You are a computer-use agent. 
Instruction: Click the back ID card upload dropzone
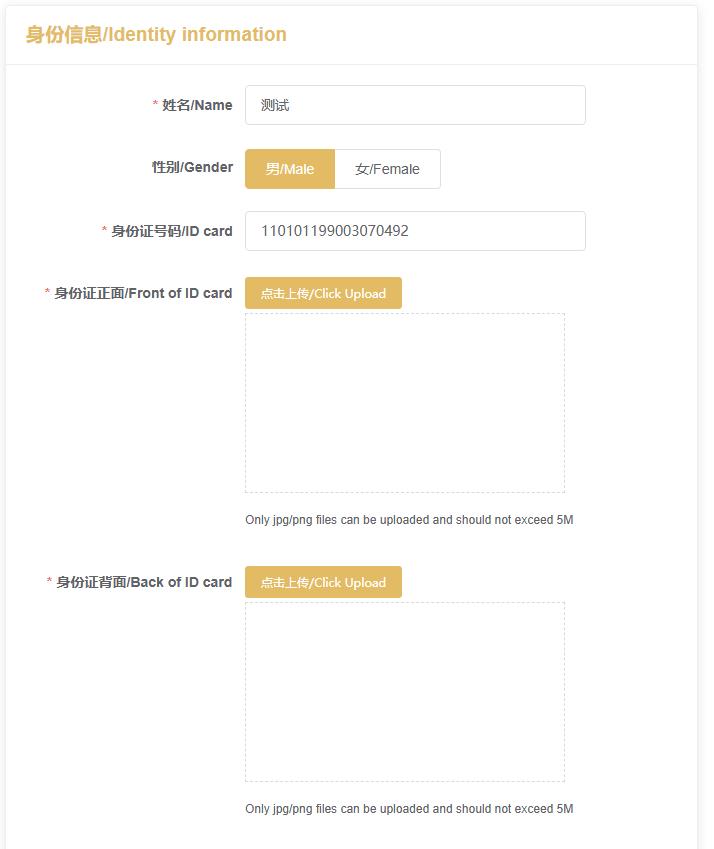pyautogui.click(x=405, y=690)
